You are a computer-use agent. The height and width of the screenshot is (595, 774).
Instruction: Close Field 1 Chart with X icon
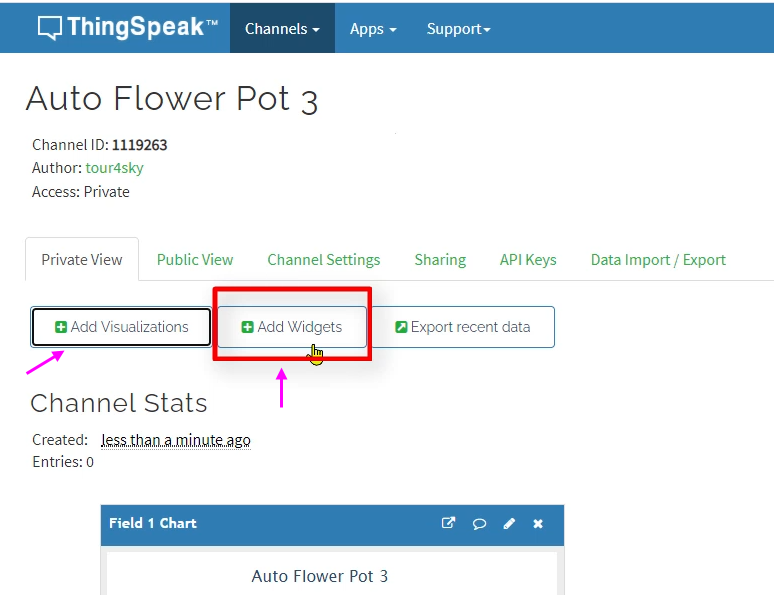coord(538,523)
